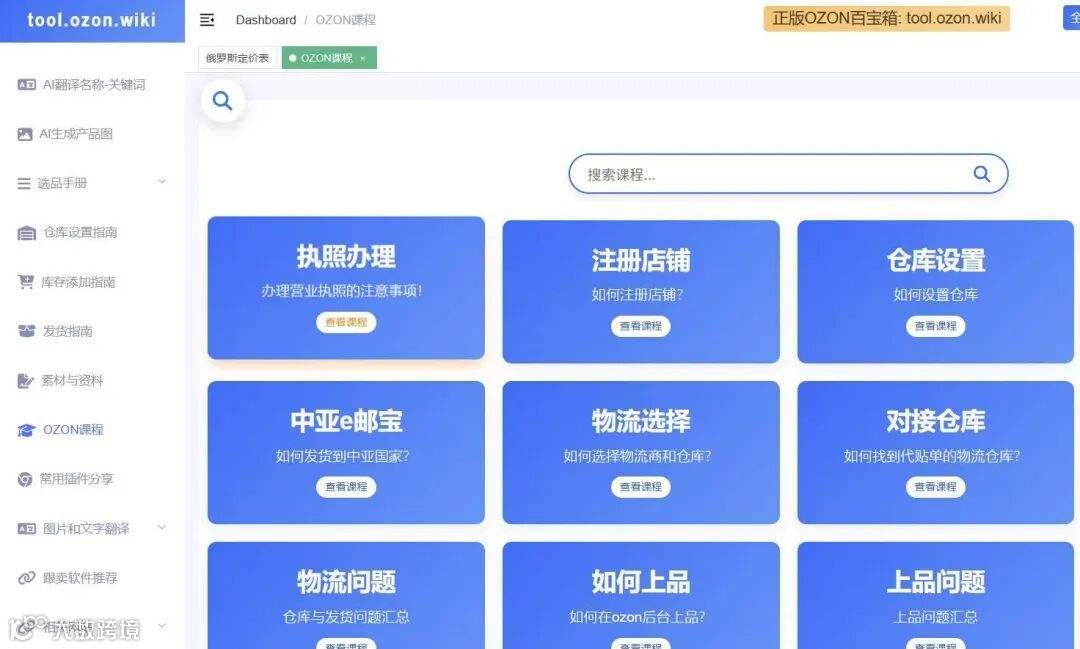Image resolution: width=1080 pixels, height=649 pixels.
Task: Click the AI翻译名称-关键词 sidebar icon
Action: point(26,85)
